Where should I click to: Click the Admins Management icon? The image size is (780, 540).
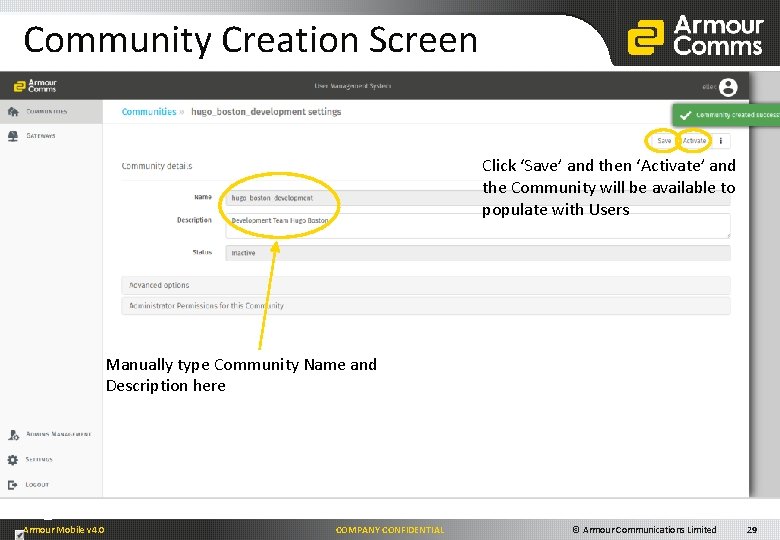pyautogui.click(x=13, y=435)
